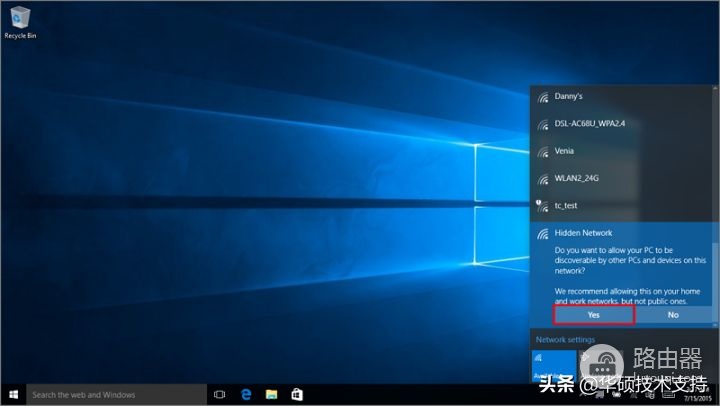Image resolution: width=720 pixels, height=406 pixels.
Task: Open File Explorer from taskbar
Action: tap(271, 395)
